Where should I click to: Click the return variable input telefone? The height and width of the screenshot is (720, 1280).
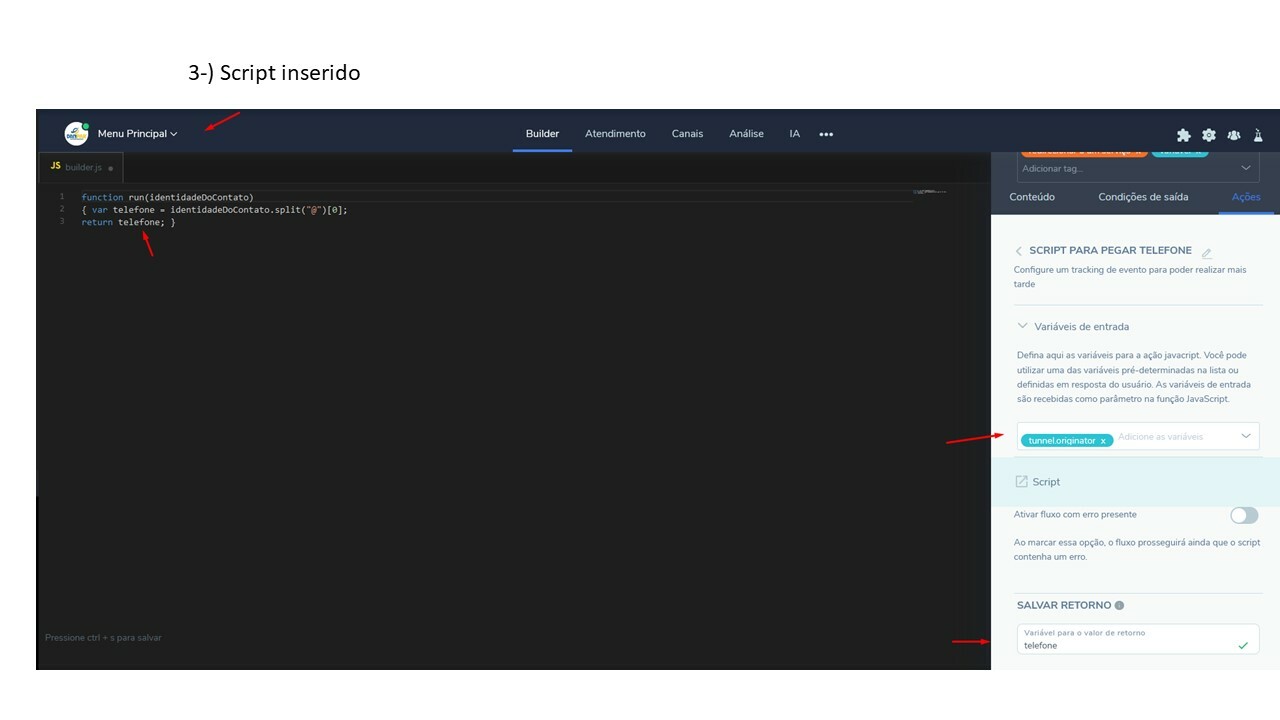click(1138, 639)
